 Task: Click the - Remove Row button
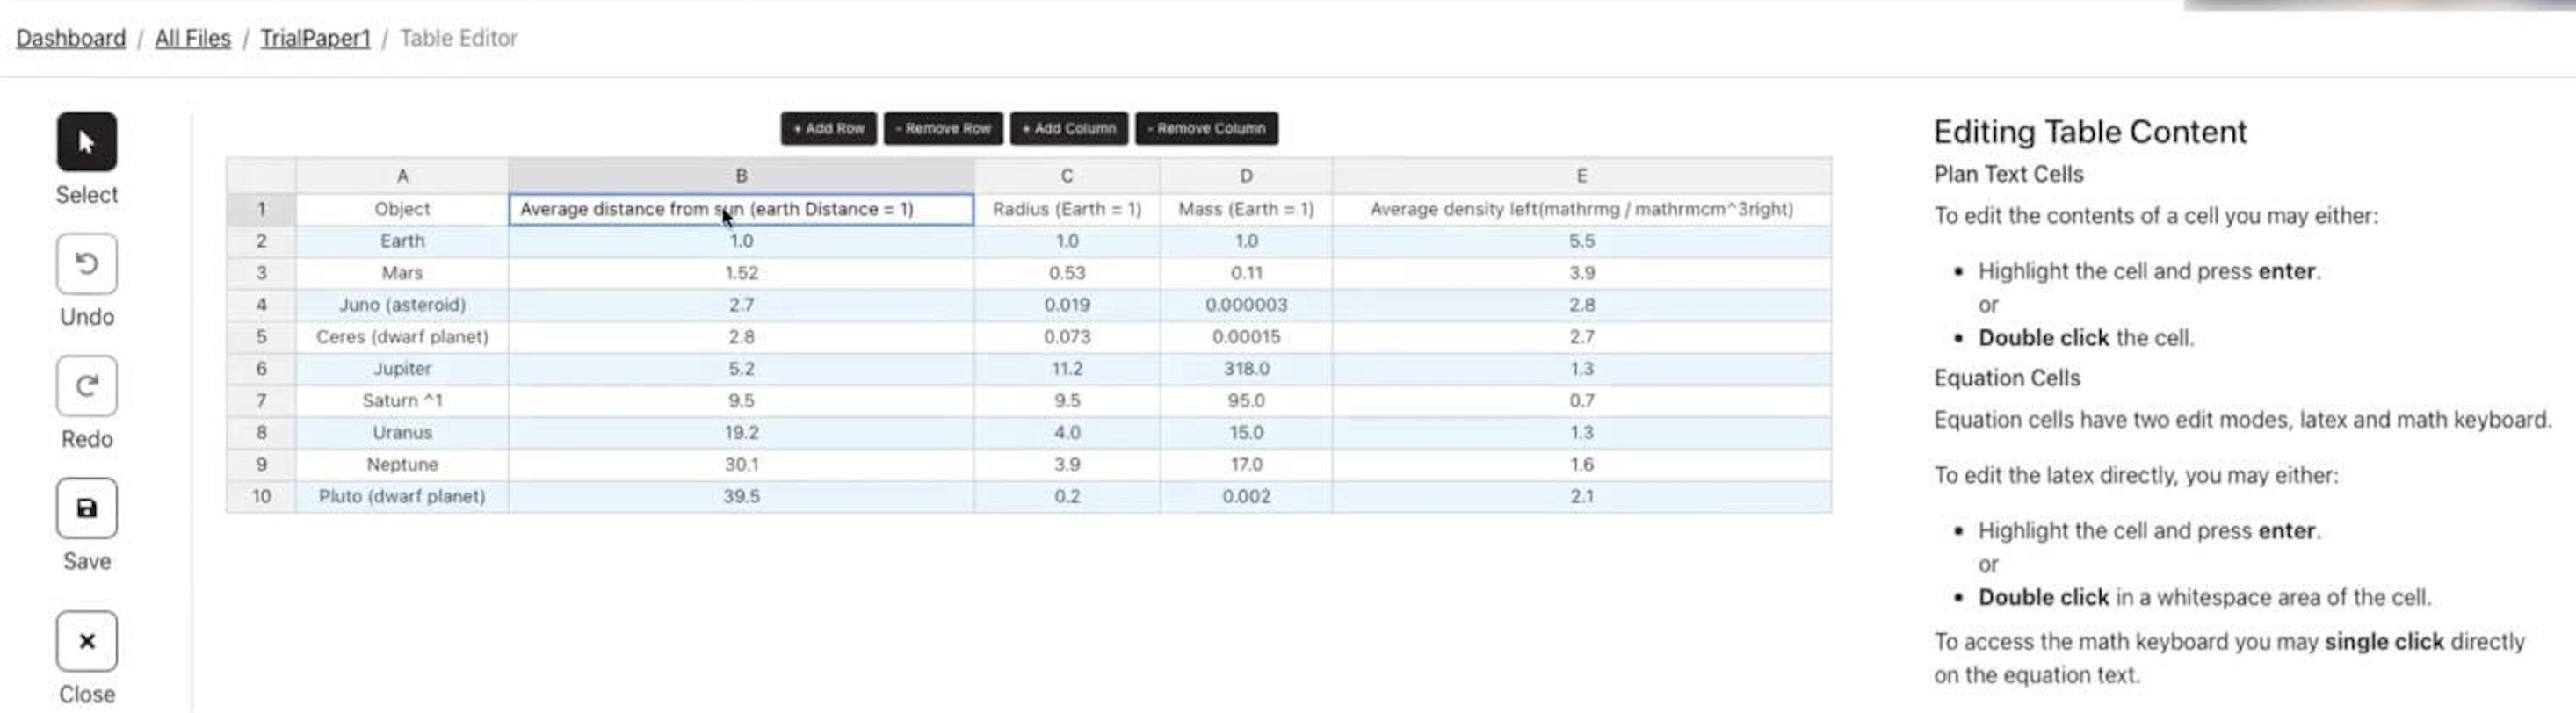point(943,128)
